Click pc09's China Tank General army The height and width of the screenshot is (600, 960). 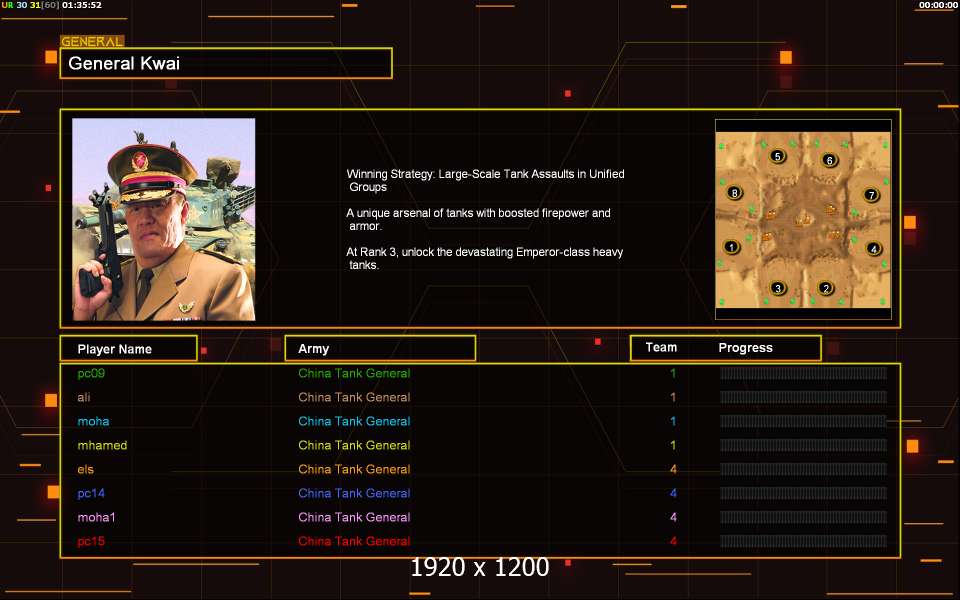[x=354, y=373]
